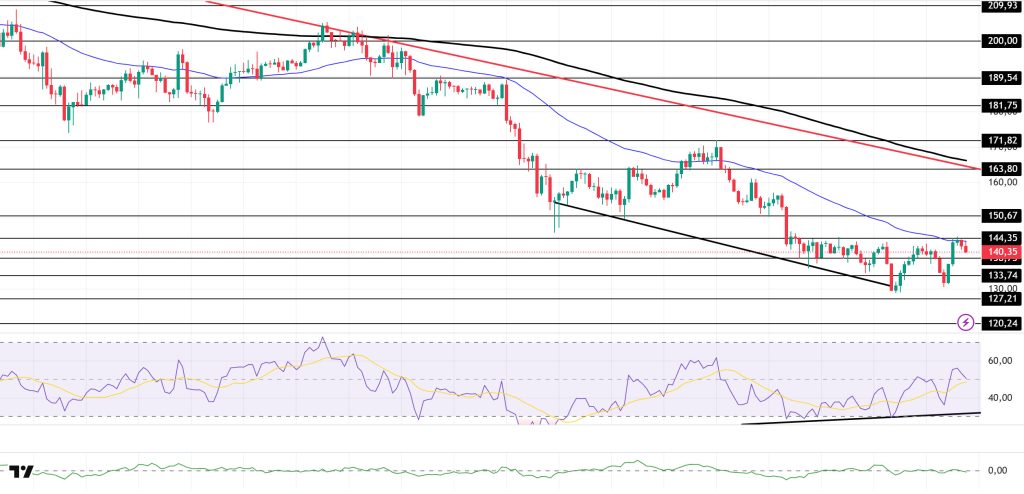Select the 209,93 price level label

1003,6
